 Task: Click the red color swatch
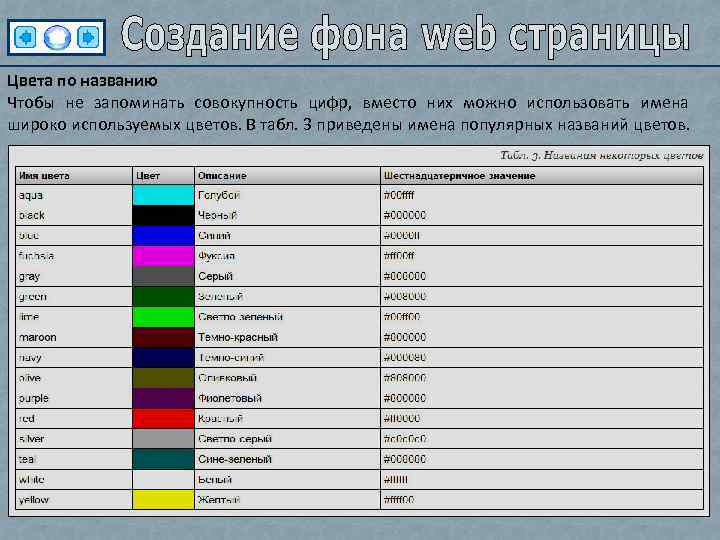point(163,419)
